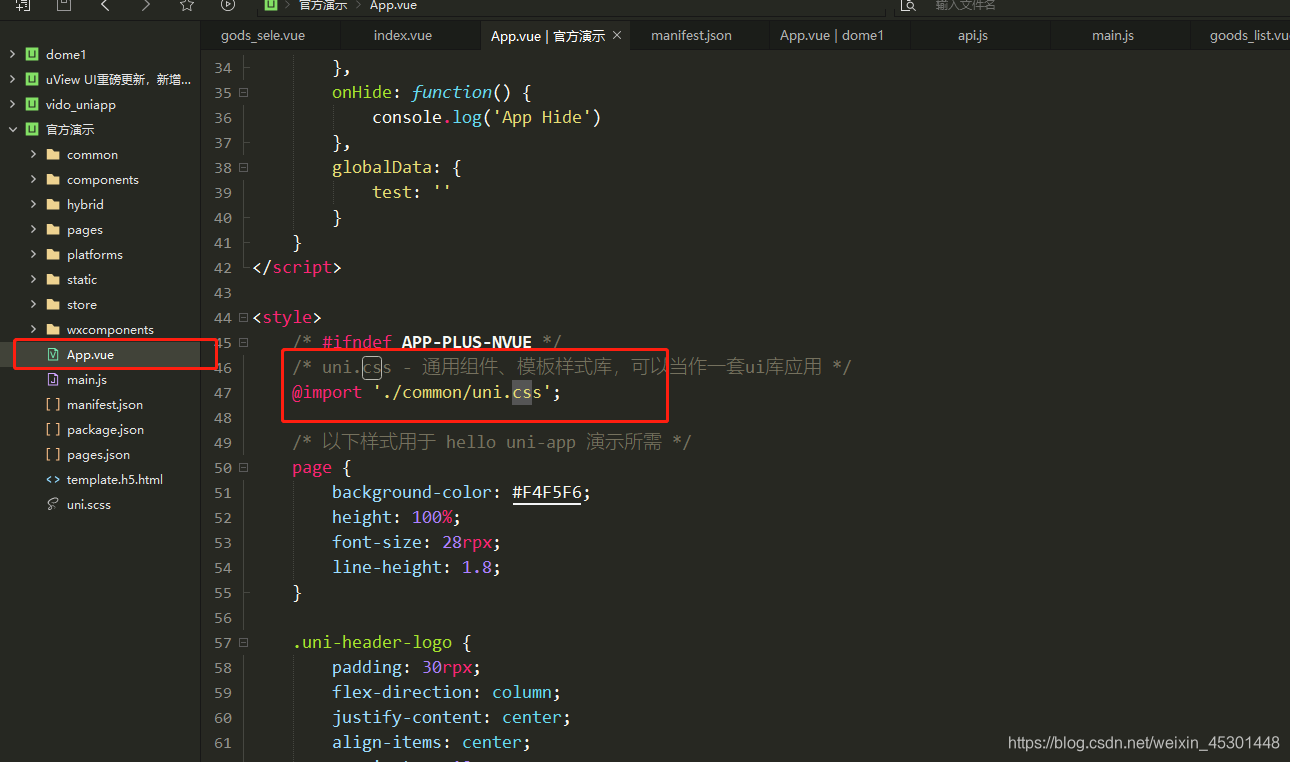Open pages.json in the project tree
The image size is (1290, 762).
tap(98, 454)
